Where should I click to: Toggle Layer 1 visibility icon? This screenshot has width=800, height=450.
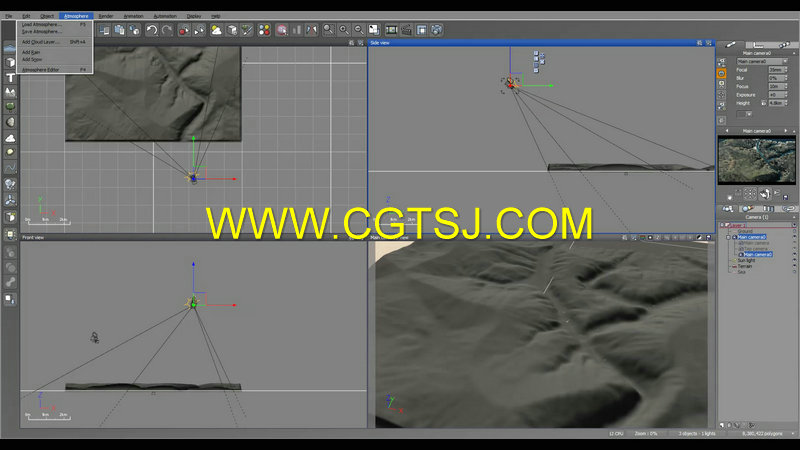(x=794, y=225)
